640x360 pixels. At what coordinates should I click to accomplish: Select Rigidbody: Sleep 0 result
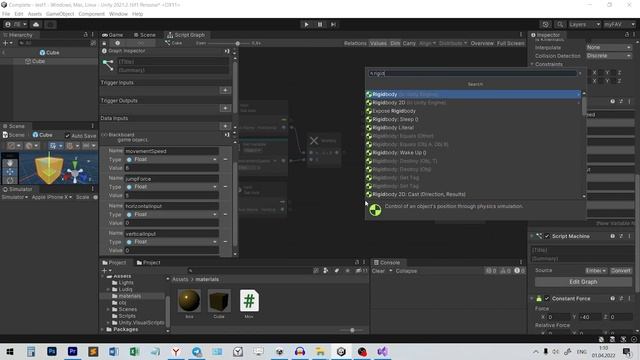point(473,120)
